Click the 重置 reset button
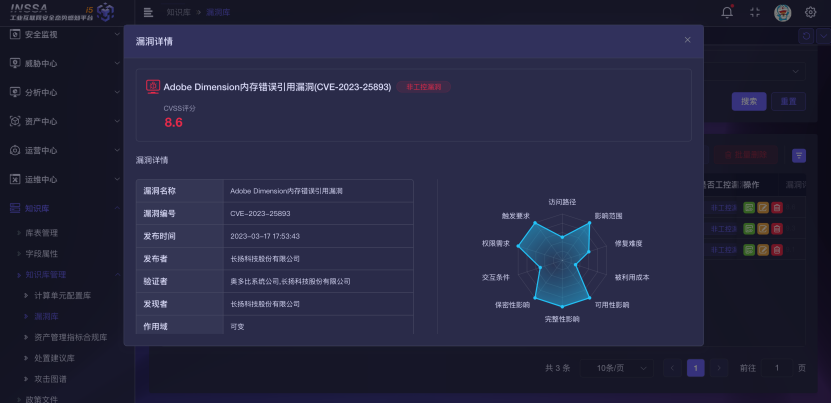The width and height of the screenshot is (831, 404). pos(789,101)
